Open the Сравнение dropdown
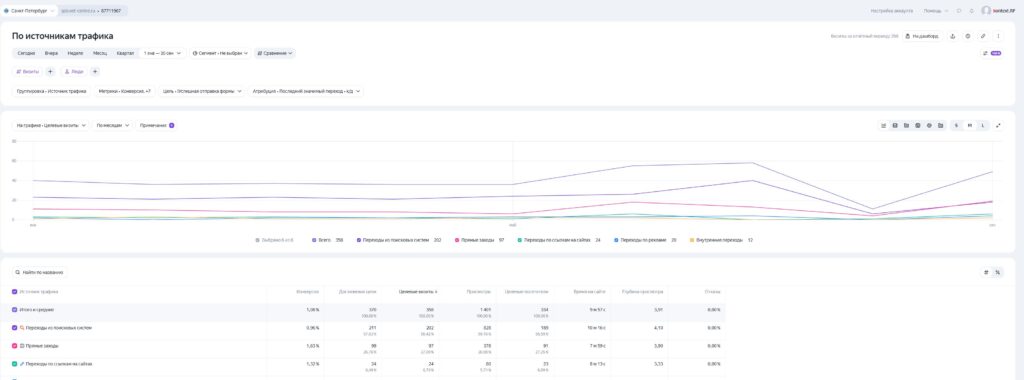The width and height of the screenshot is (1024, 380). (275, 54)
